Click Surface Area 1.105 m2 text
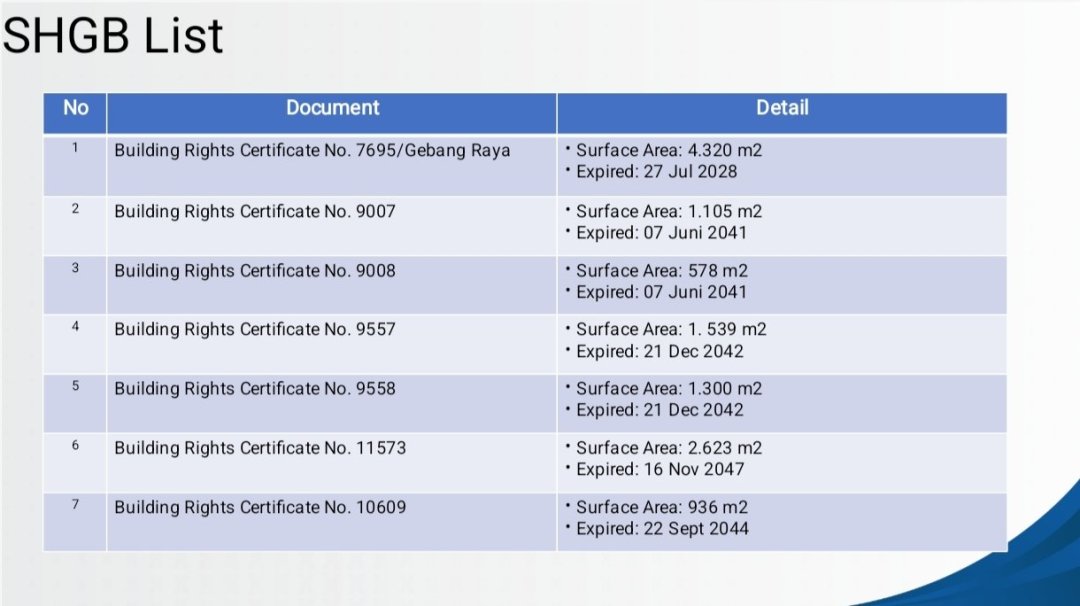Screen dimensions: 1080x606 (x=669, y=212)
